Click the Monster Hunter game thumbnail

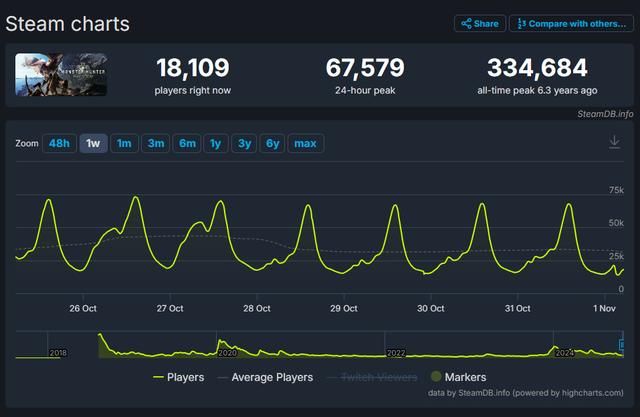(x=61, y=75)
